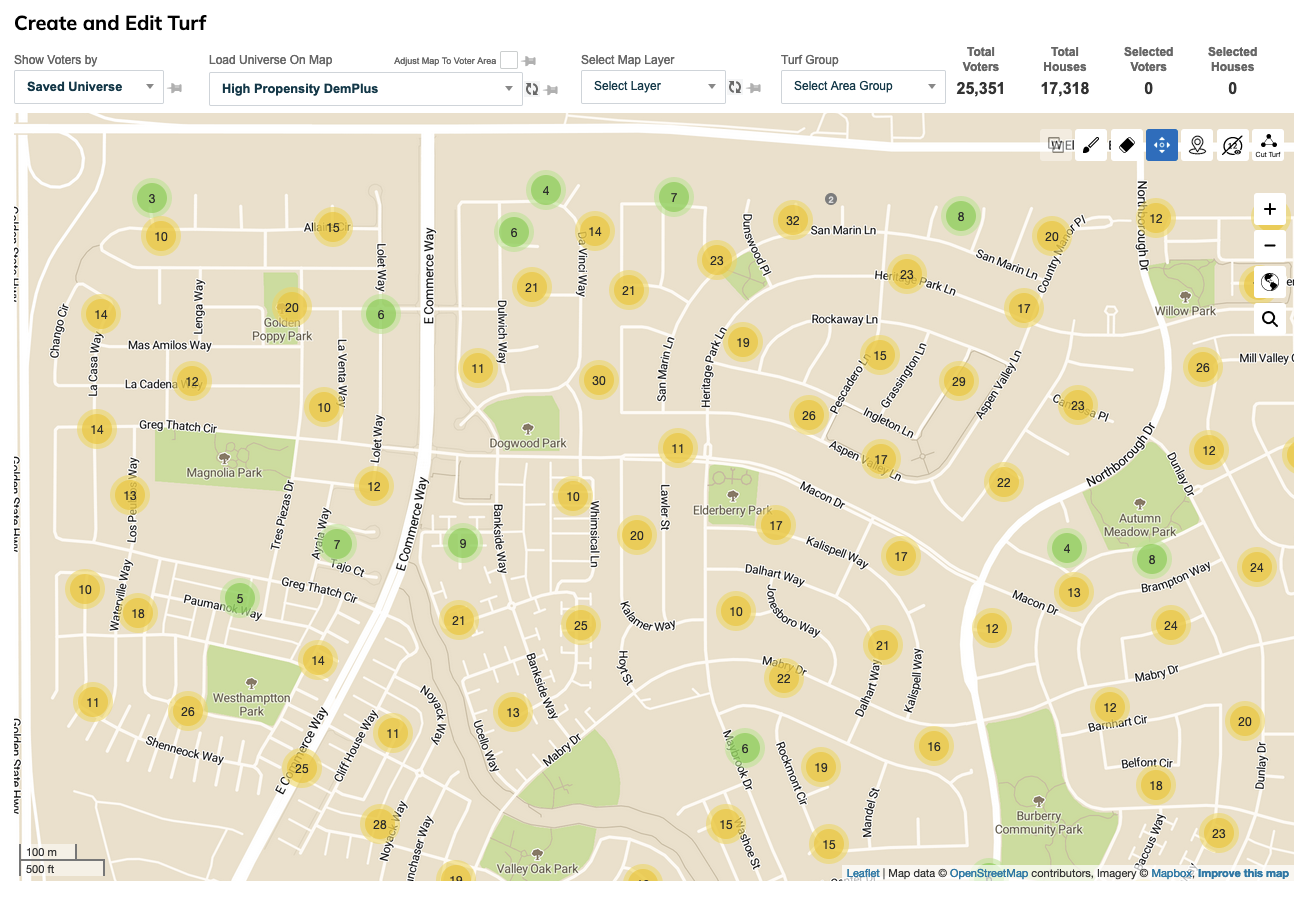Click the Westhamptton Park label
The image size is (1310, 900).
252,705
